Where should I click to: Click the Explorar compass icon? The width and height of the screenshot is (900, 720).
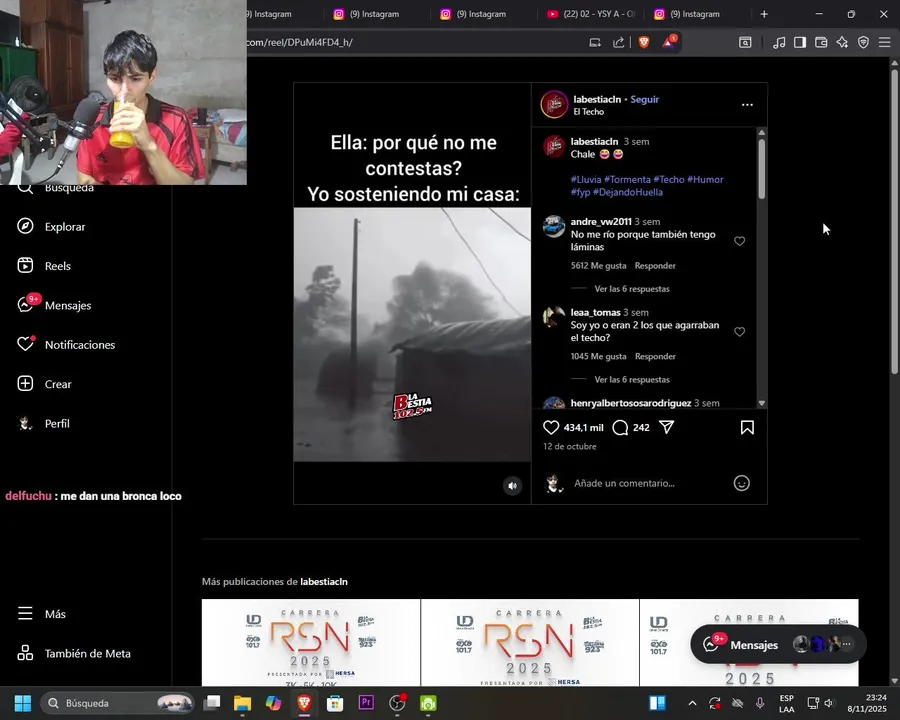tap(25, 226)
